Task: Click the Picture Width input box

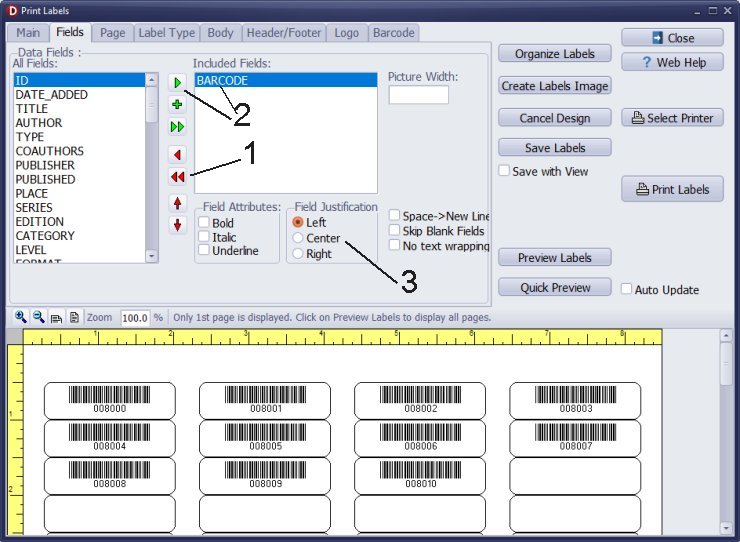Action: pos(418,95)
